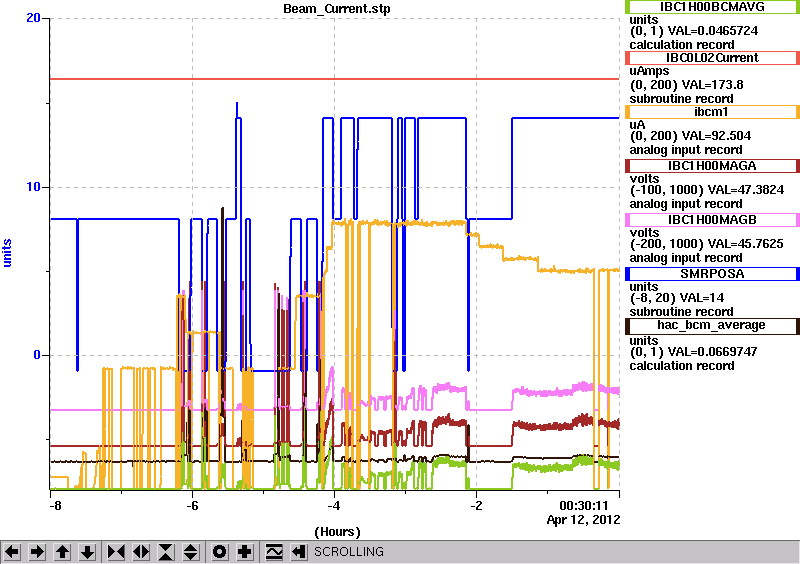Select the IBC1H00MAGB curve legend label
The height and width of the screenshot is (564, 800).
[712, 220]
